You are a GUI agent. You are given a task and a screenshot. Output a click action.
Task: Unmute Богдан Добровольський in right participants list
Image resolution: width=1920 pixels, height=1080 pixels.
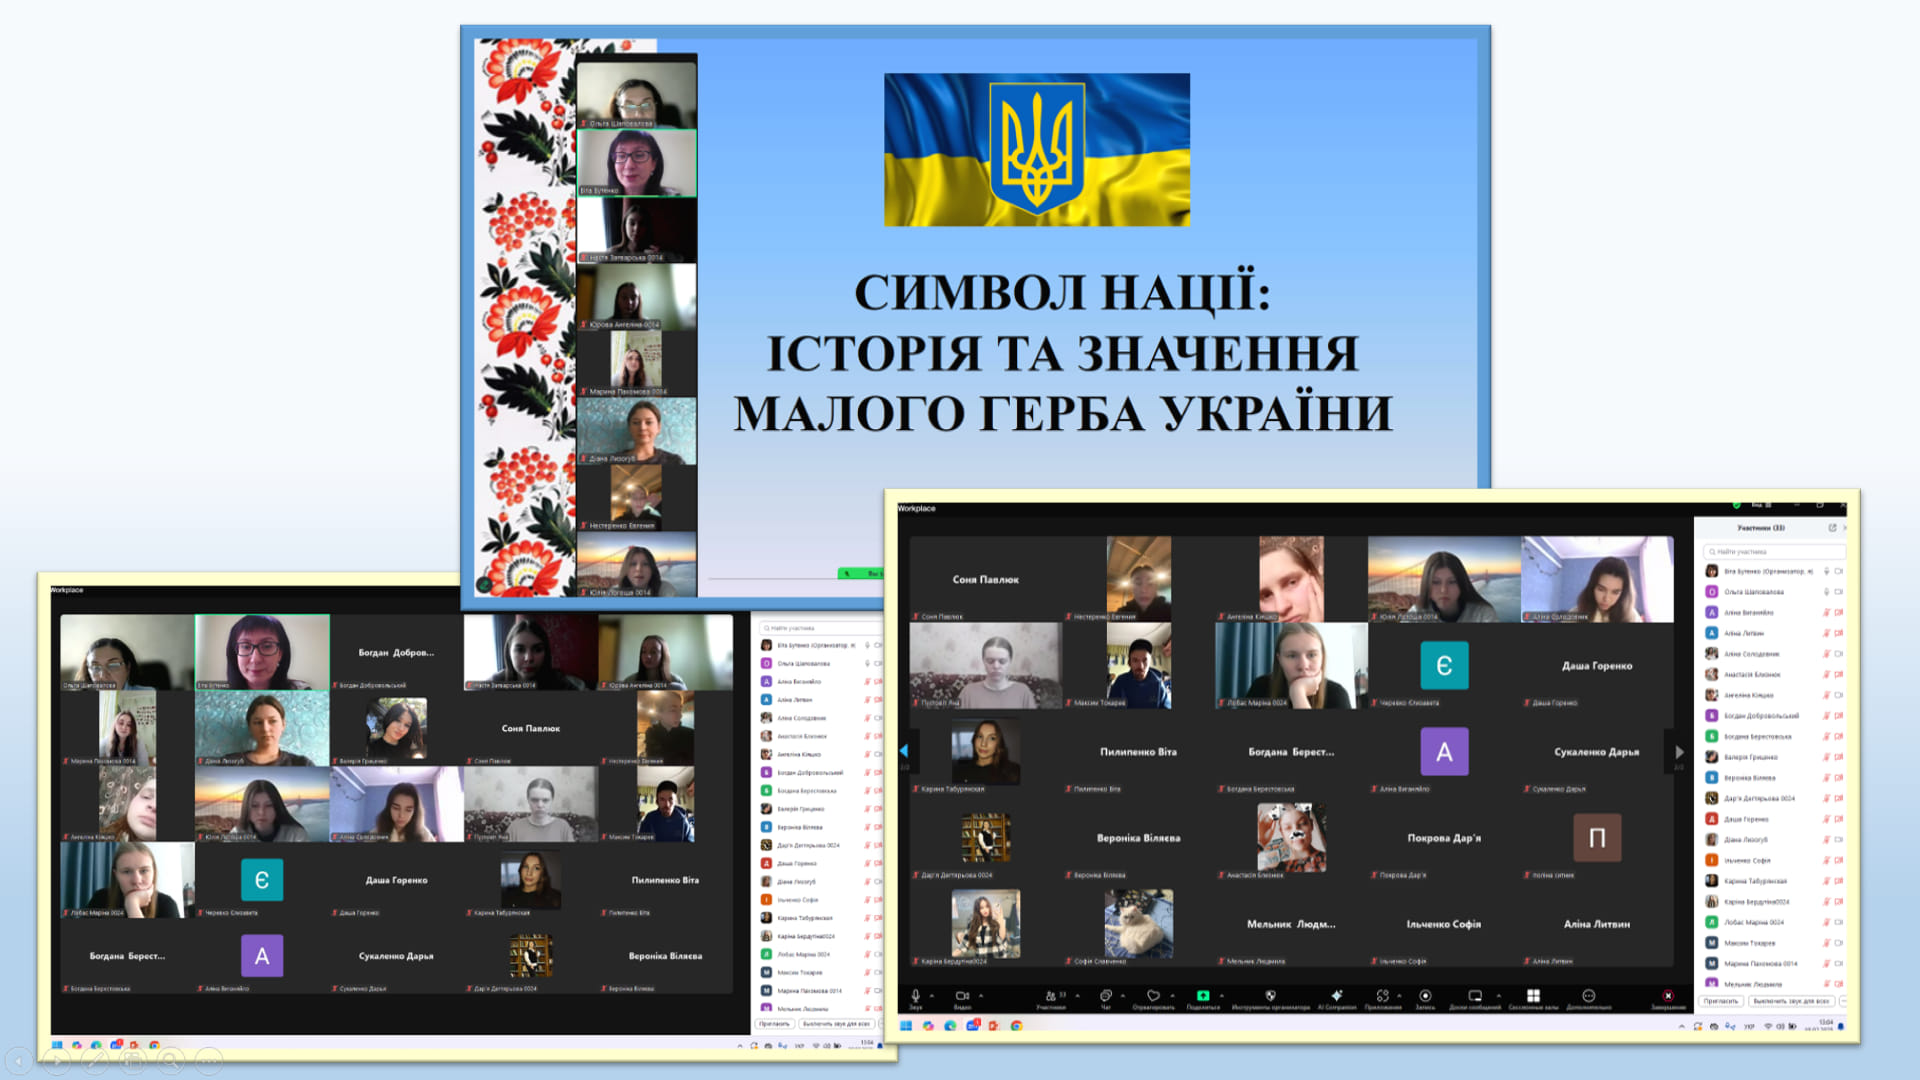coord(1826,716)
